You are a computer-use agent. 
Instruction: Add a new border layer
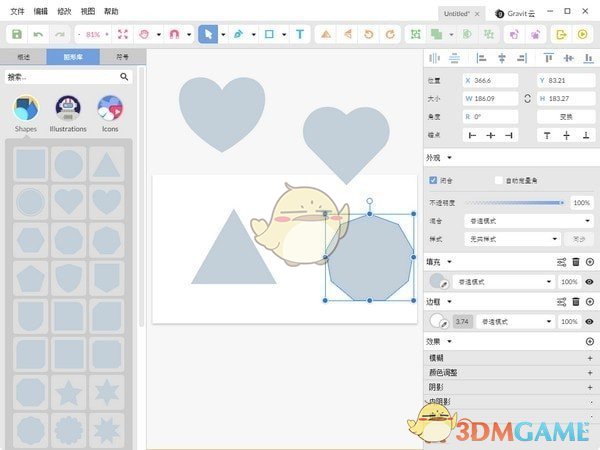[x=590, y=302]
